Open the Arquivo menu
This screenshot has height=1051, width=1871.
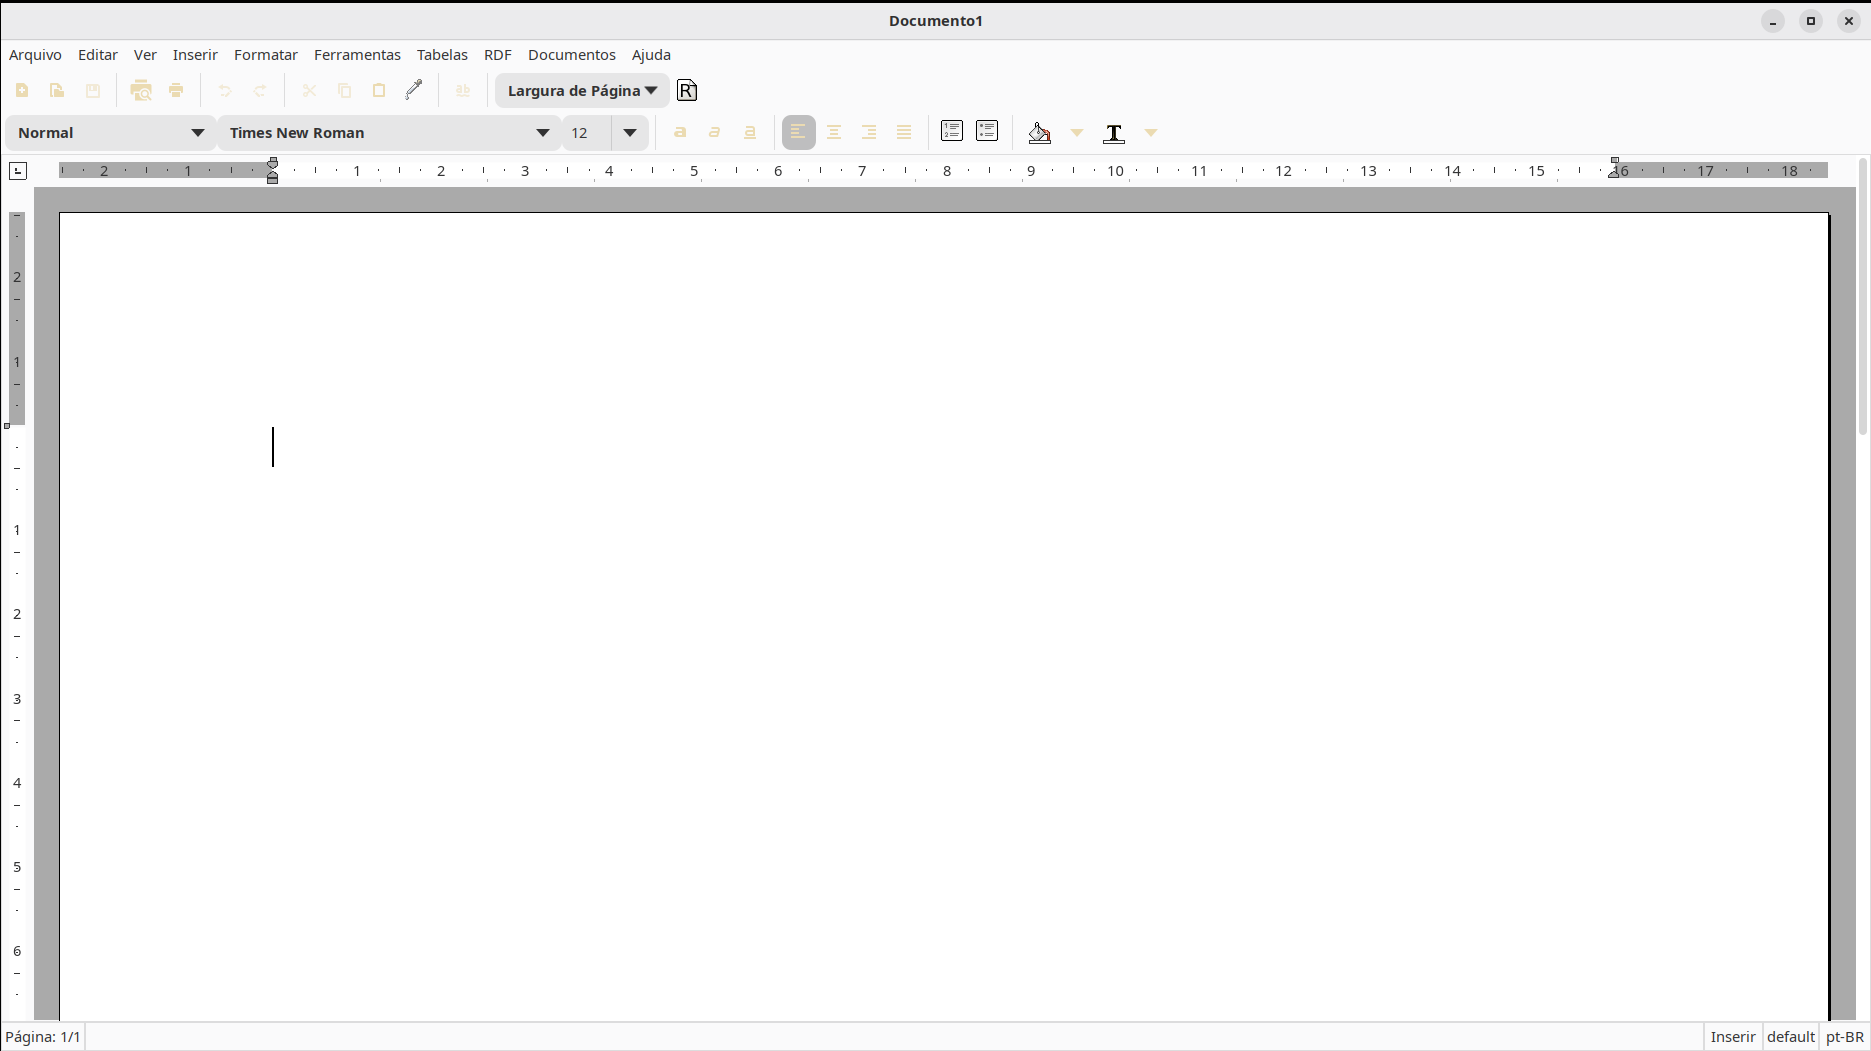[x=35, y=55]
